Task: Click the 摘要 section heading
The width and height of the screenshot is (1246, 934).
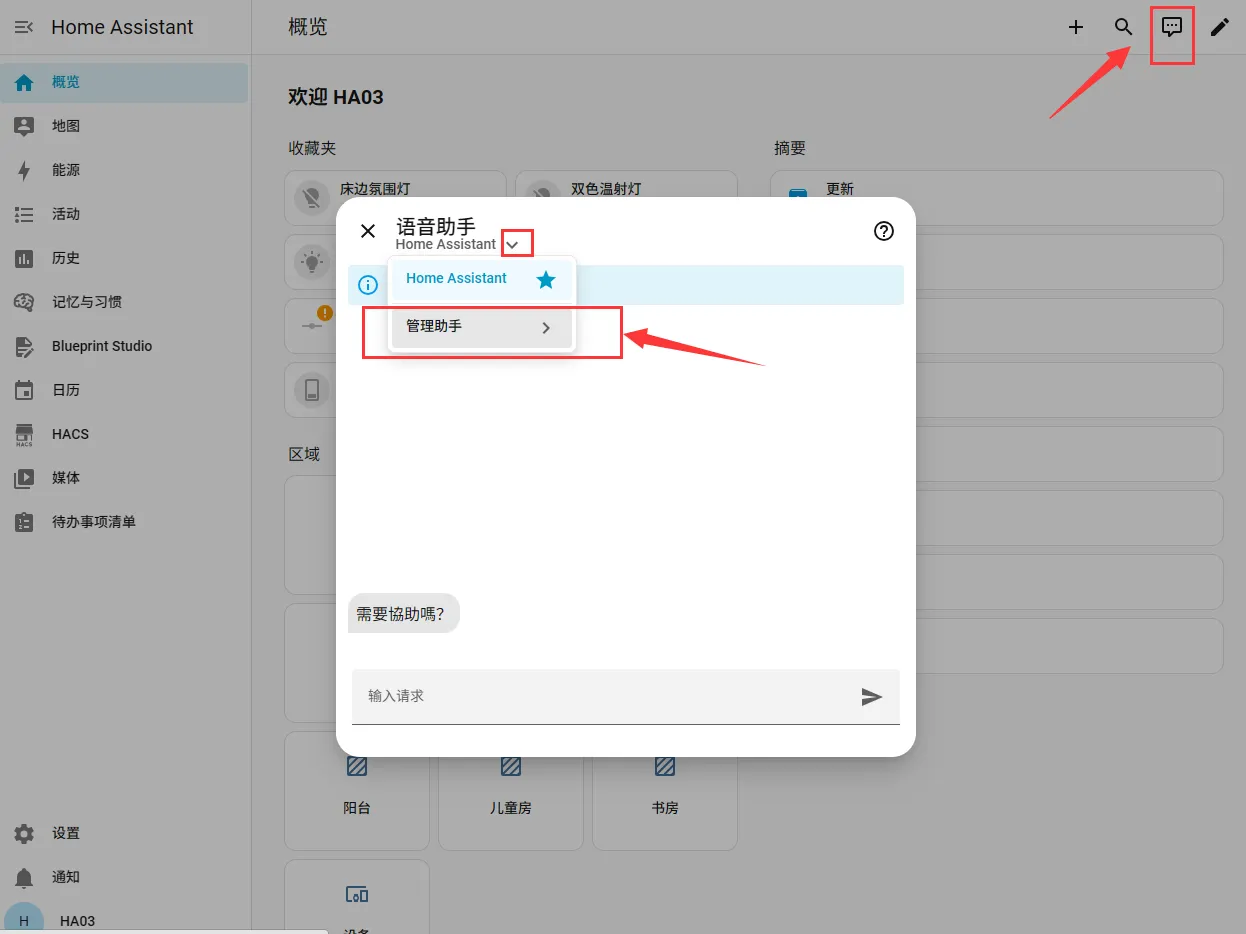Action: point(790,148)
